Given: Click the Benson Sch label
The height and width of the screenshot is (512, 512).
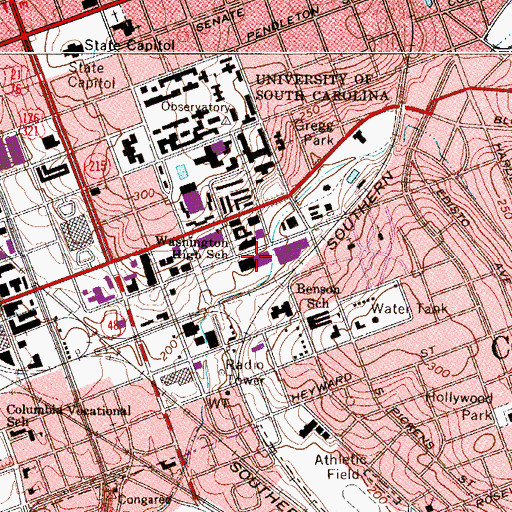Looking at the screenshot, I should click(x=318, y=296).
